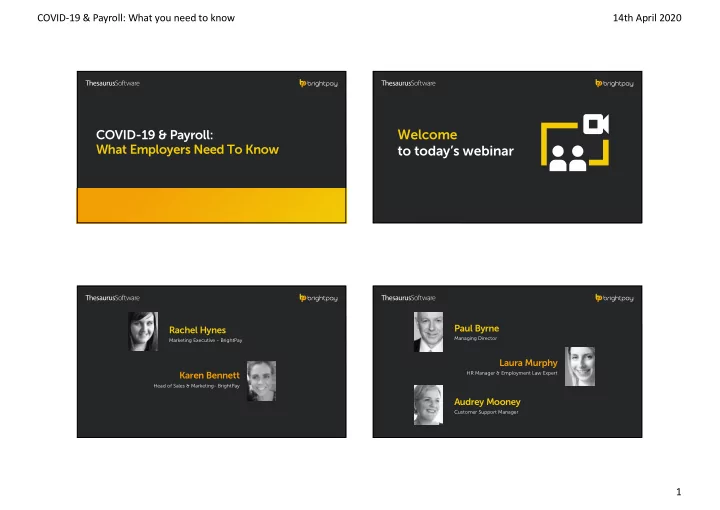Click the page header title 'COVID-19 & Payroll: What you need to know'

click(136, 18)
